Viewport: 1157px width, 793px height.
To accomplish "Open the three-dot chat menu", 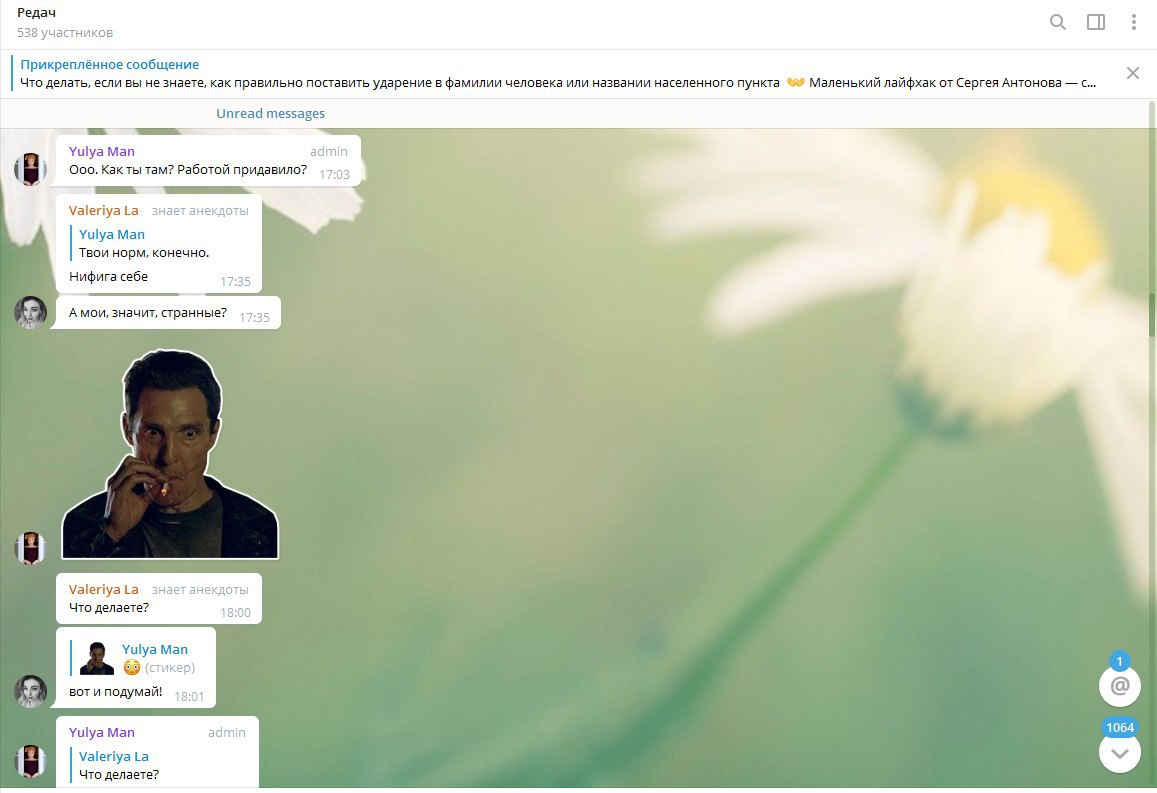I will click(1133, 22).
